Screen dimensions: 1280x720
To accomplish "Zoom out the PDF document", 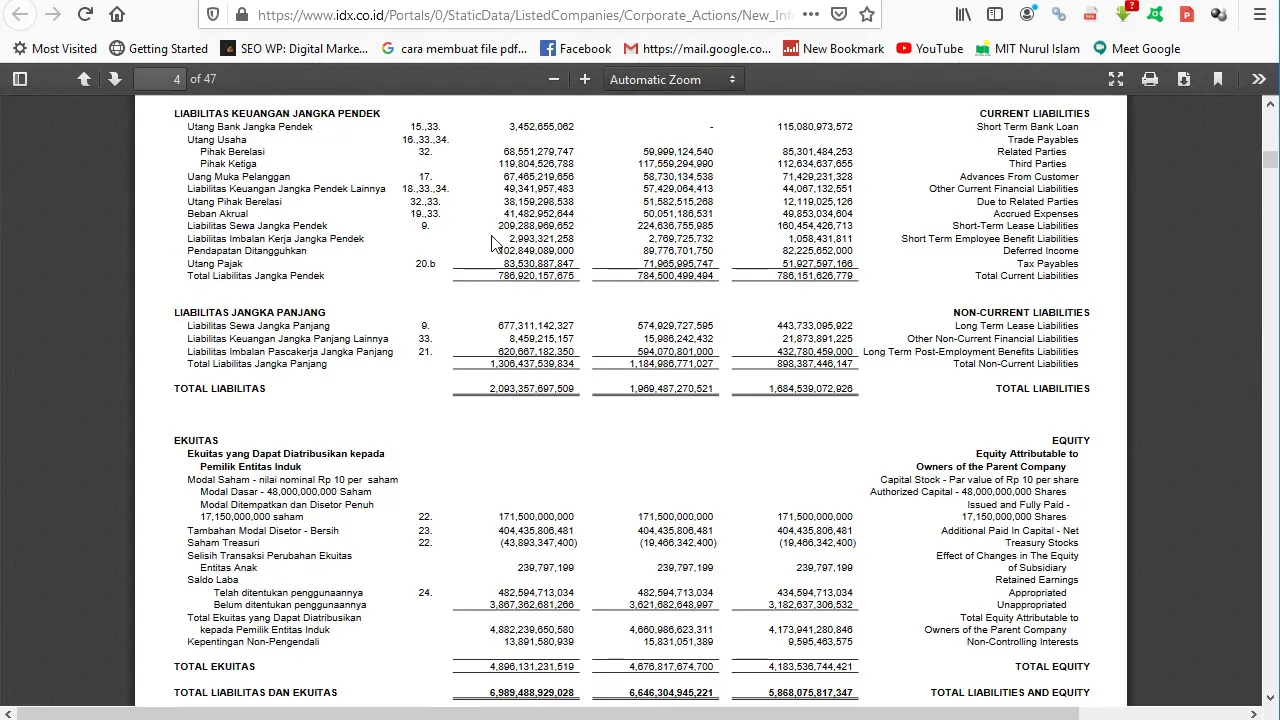I will [554, 79].
